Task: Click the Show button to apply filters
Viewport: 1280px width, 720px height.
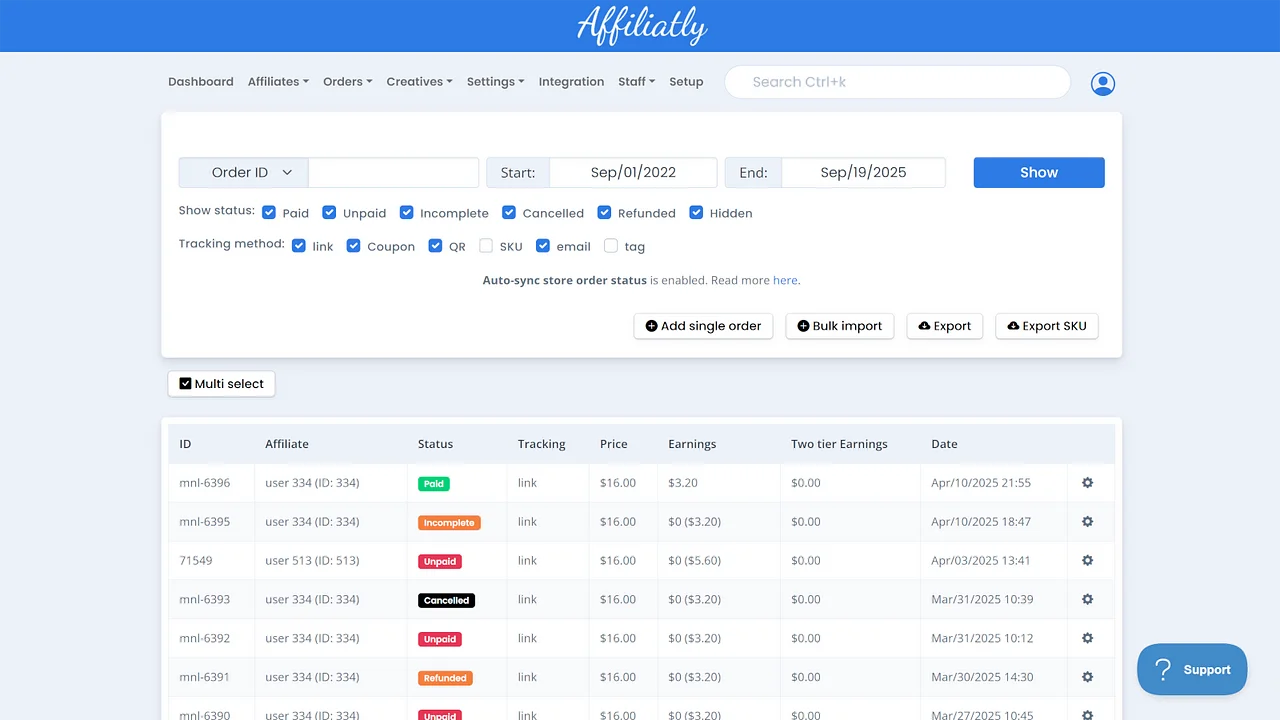Action: (x=1038, y=172)
